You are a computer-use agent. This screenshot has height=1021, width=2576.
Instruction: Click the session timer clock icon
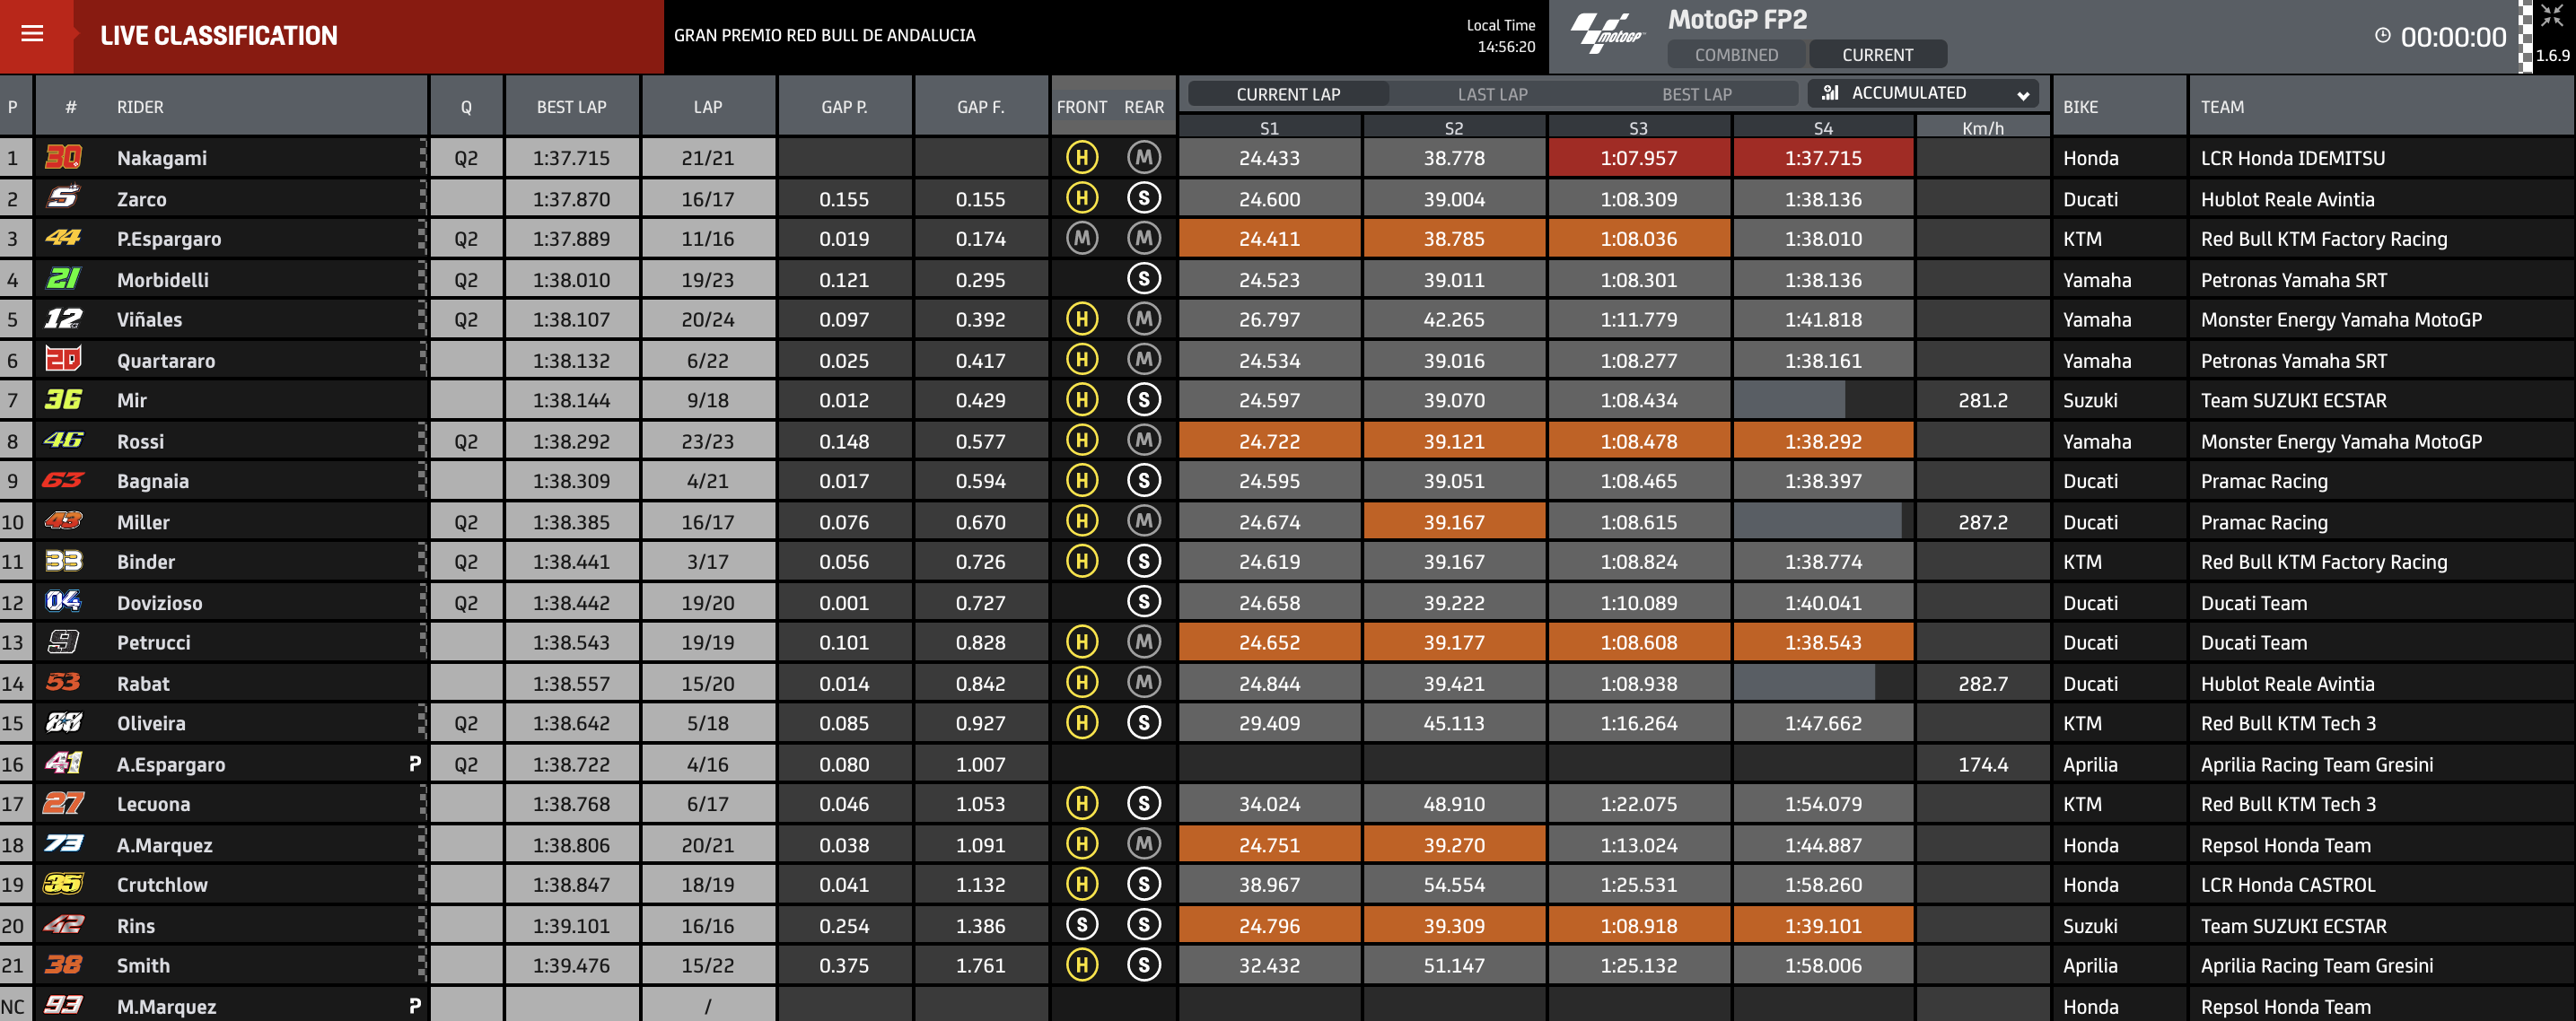[x=2383, y=36]
